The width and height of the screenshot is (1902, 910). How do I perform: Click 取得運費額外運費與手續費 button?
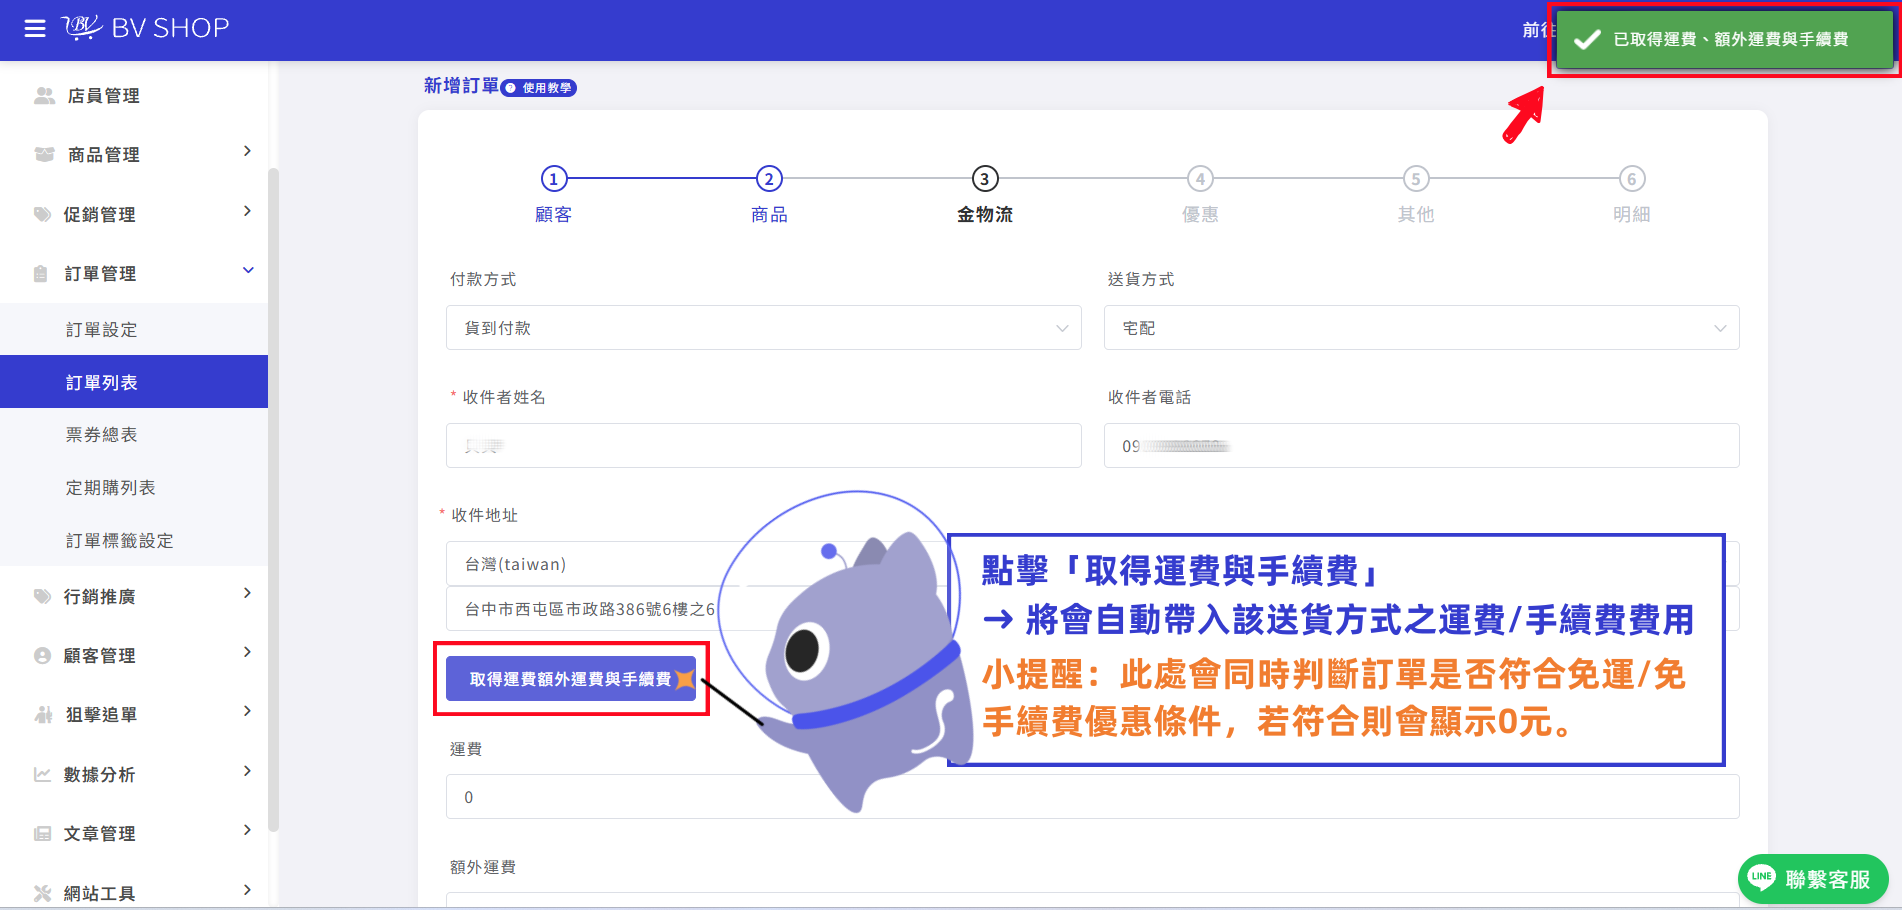pyautogui.click(x=571, y=679)
